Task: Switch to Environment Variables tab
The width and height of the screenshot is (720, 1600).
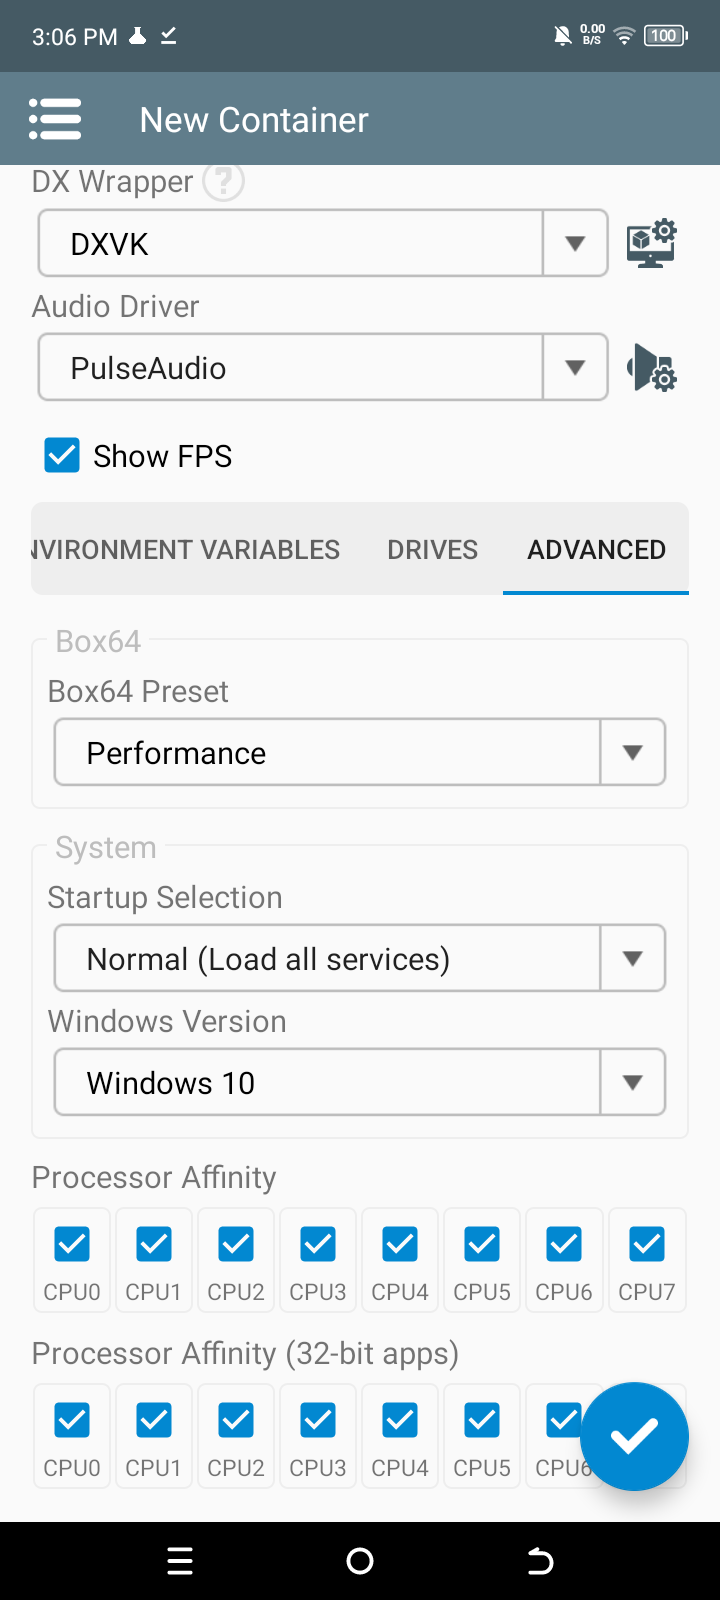Action: pos(186,549)
